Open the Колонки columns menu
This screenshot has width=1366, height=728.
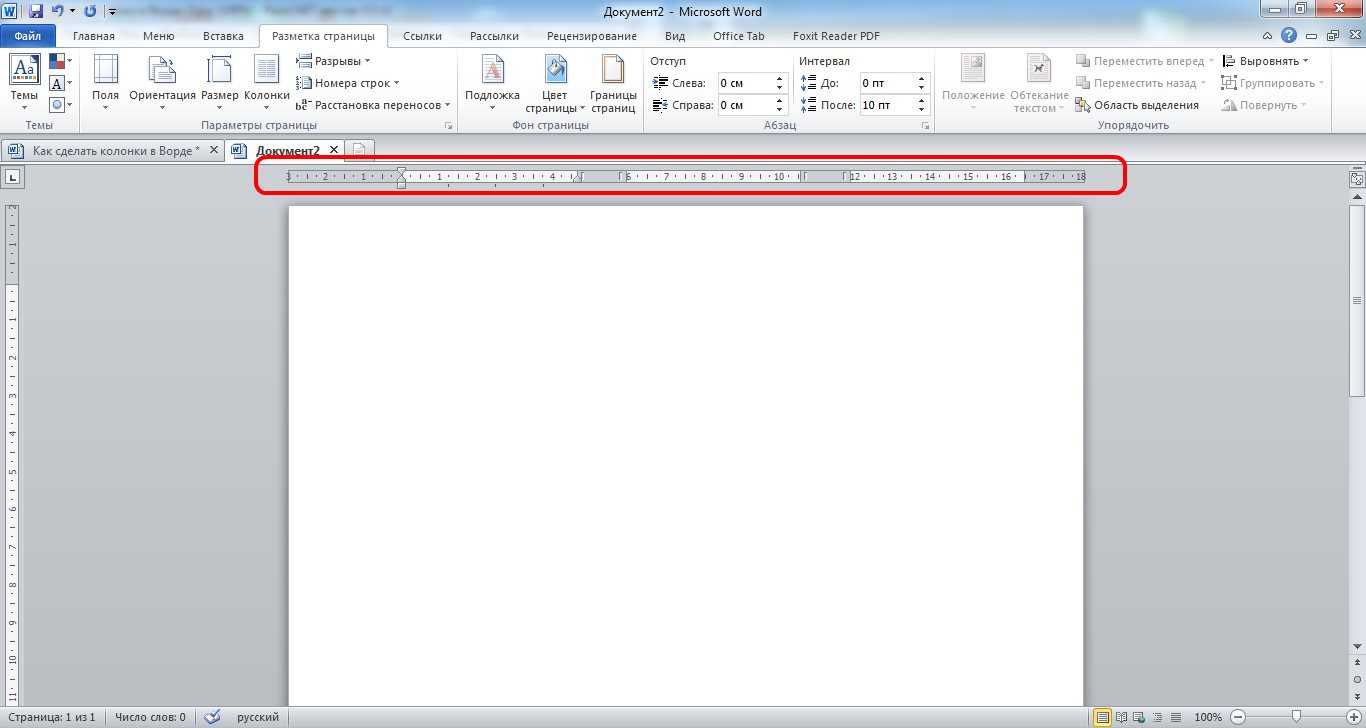[x=267, y=82]
